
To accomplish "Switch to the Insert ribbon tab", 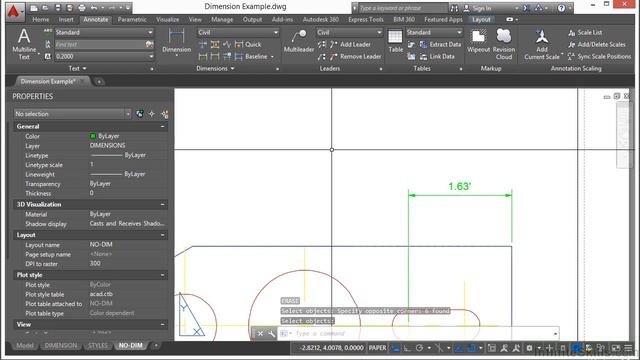I will click(66, 19).
